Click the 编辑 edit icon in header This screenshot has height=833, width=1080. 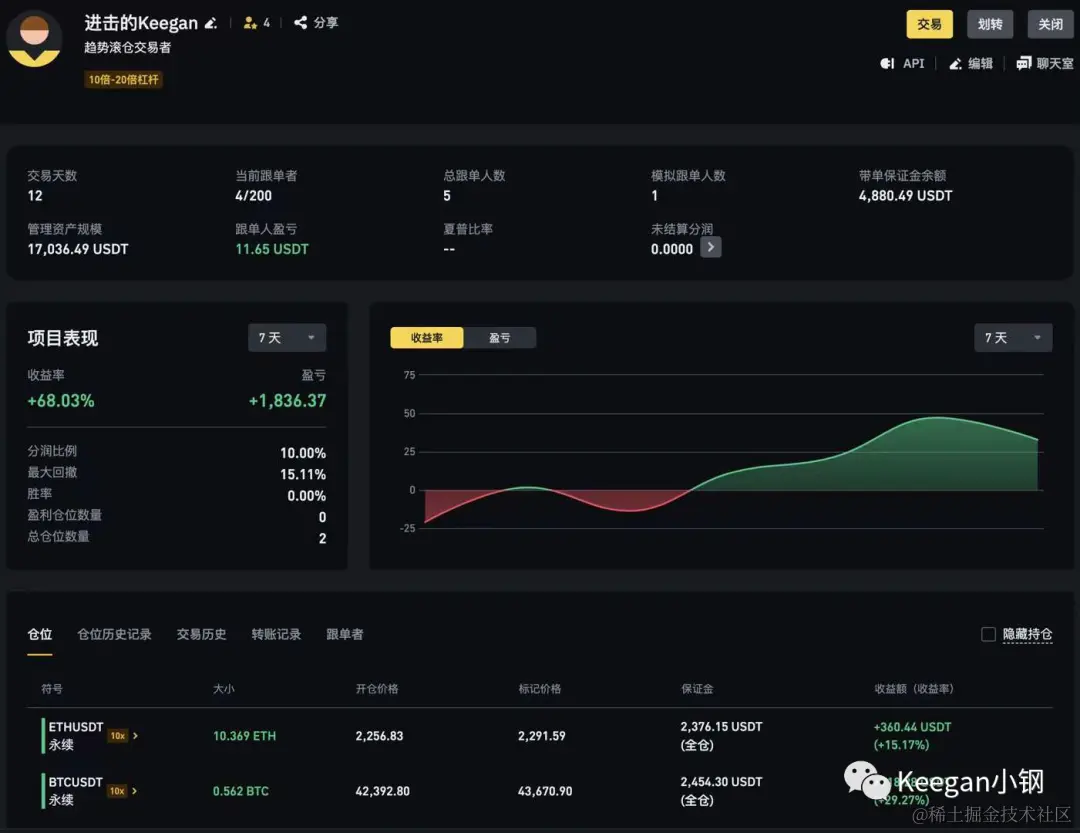pos(955,64)
